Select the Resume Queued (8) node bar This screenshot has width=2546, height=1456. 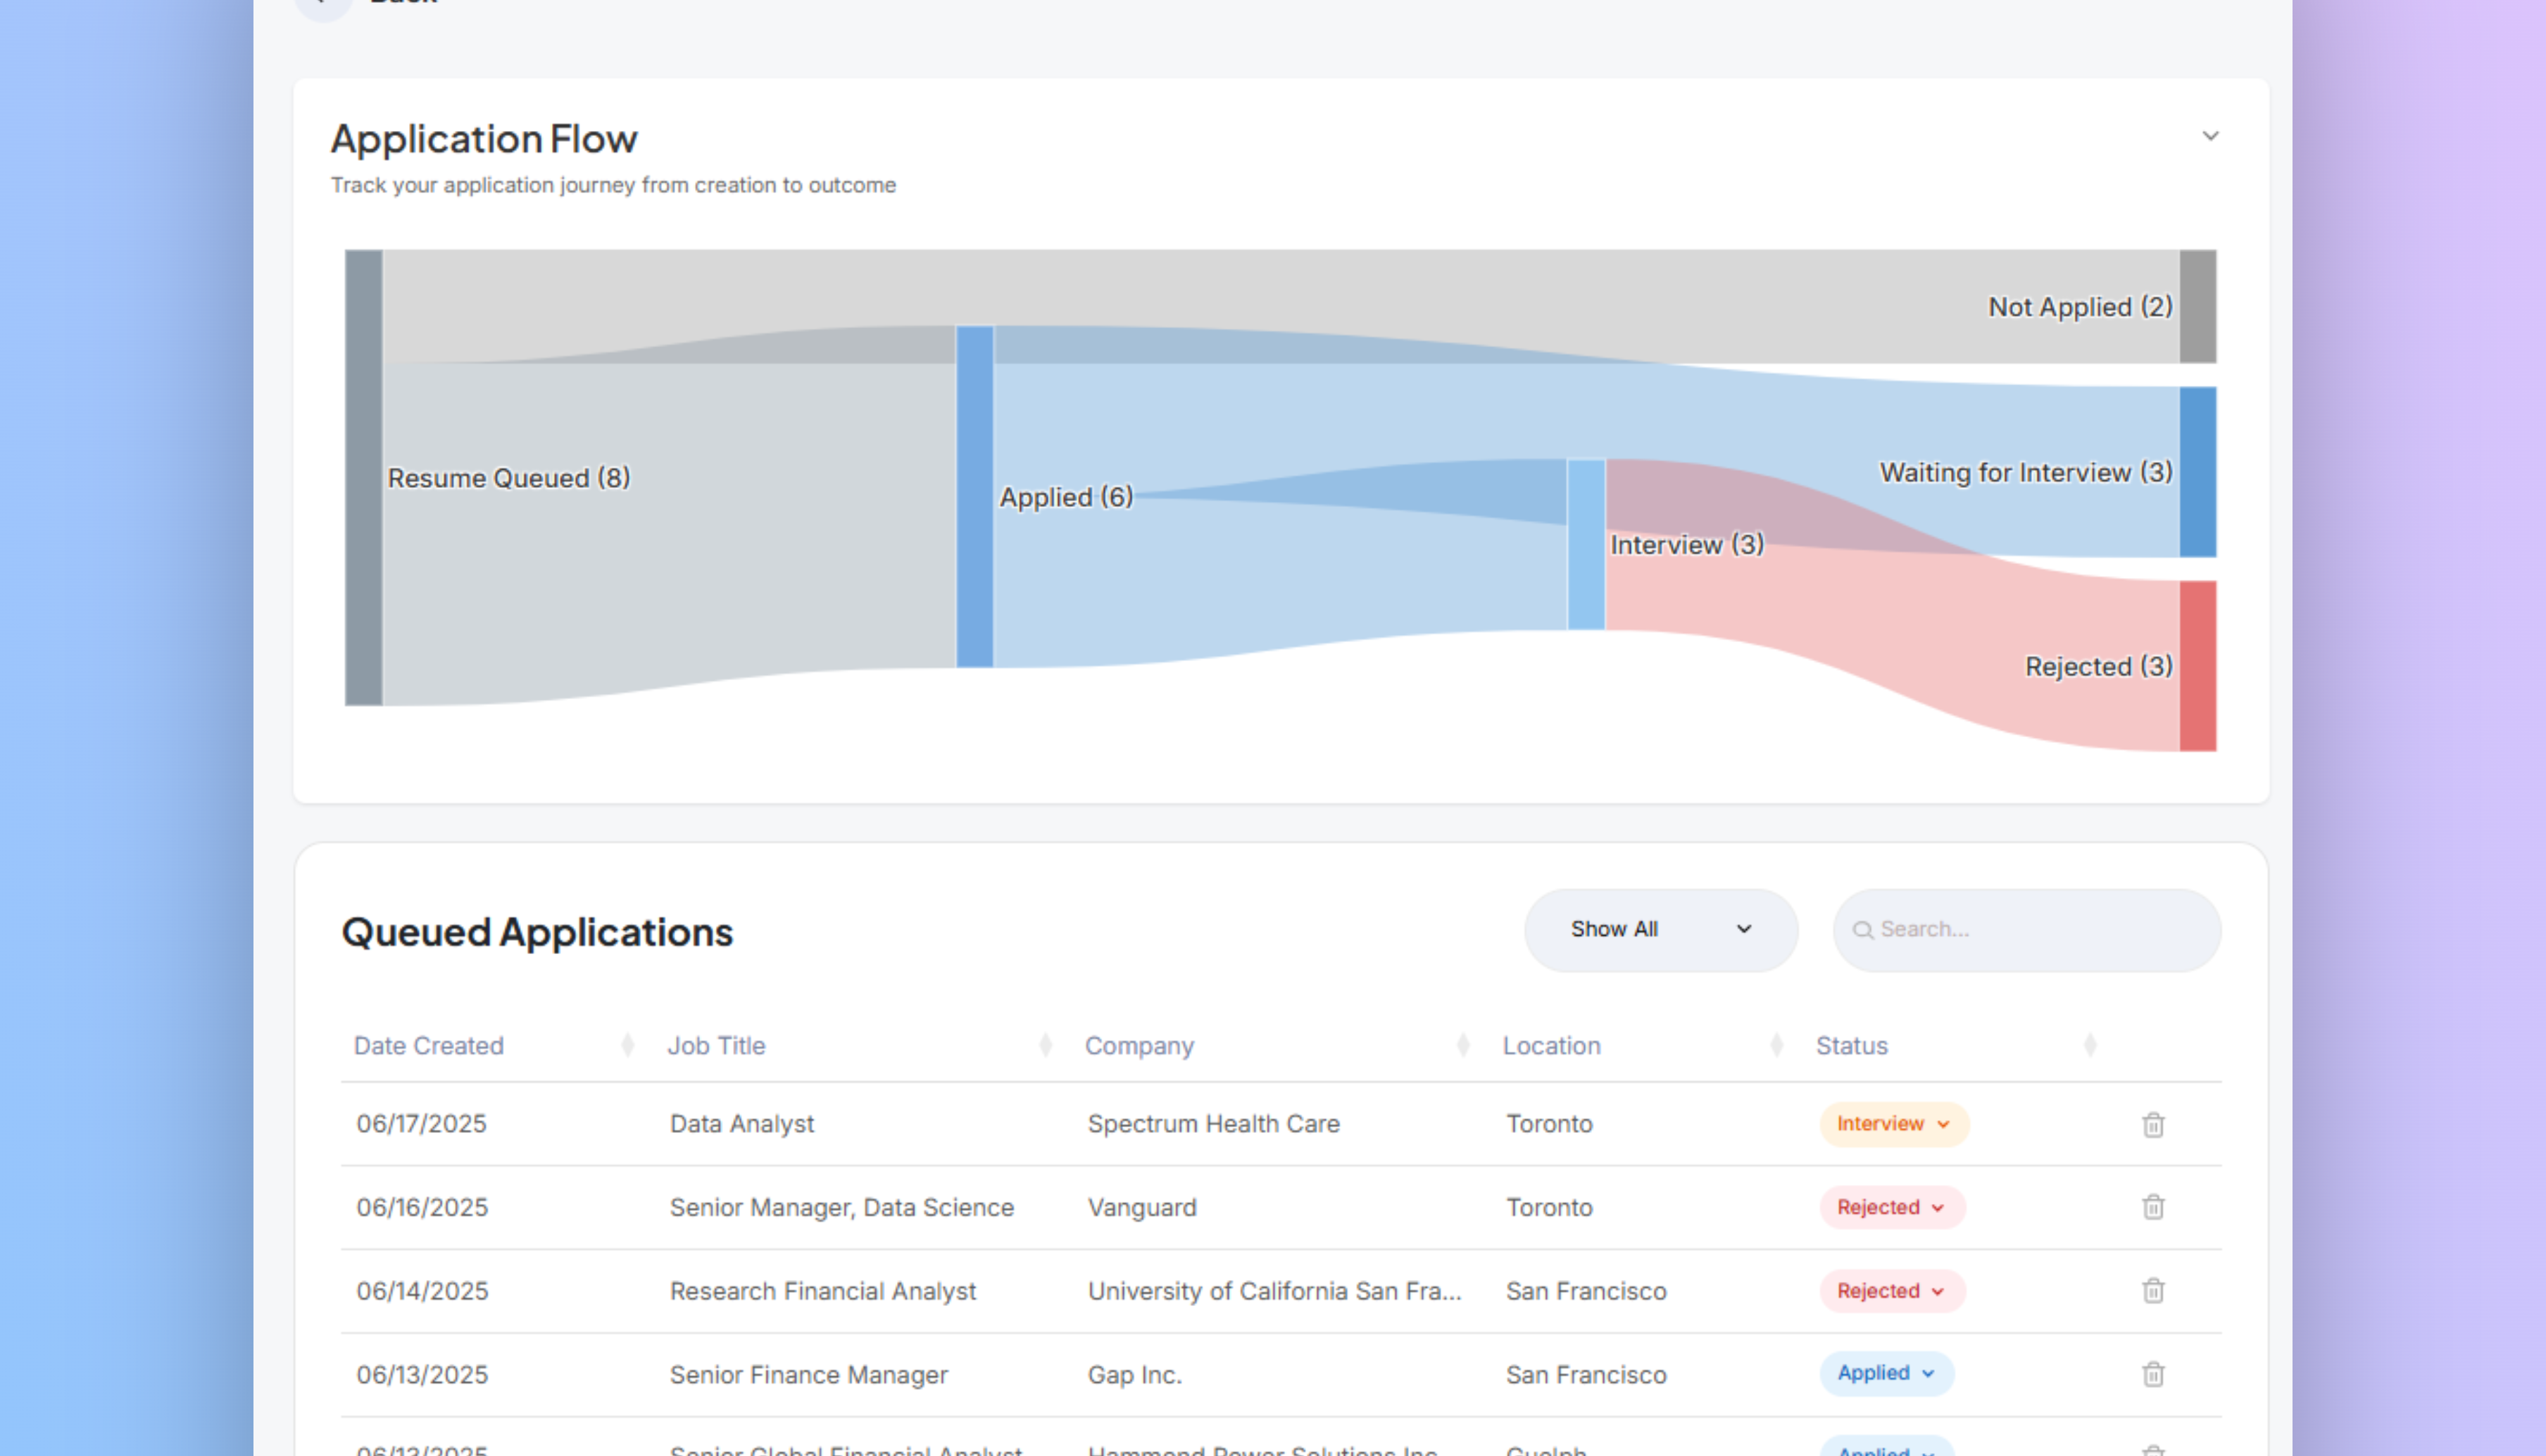364,478
